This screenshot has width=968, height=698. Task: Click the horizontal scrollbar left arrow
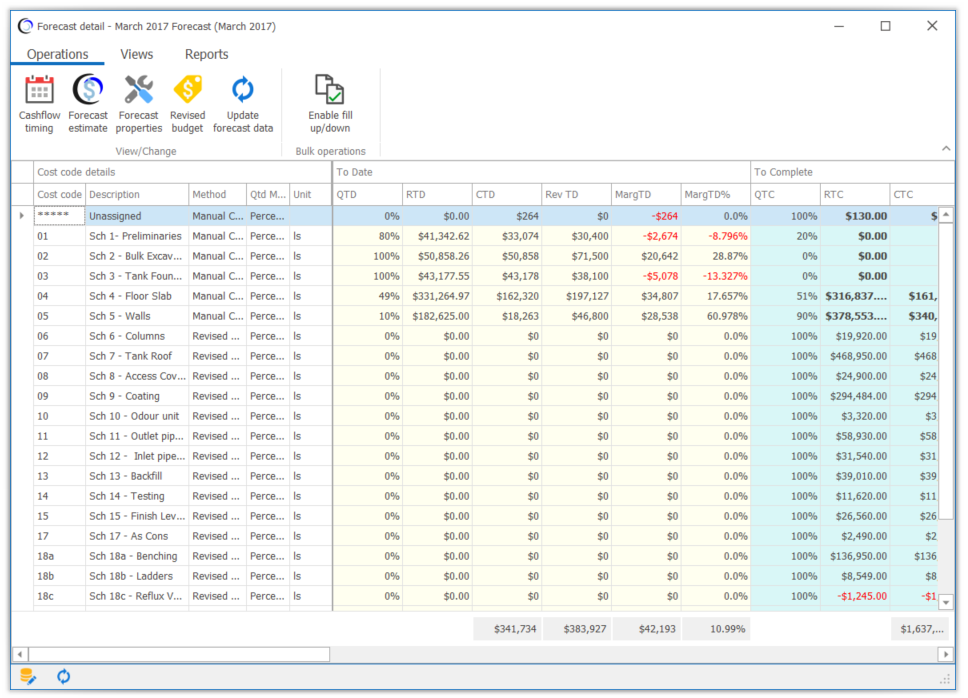[20, 654]
